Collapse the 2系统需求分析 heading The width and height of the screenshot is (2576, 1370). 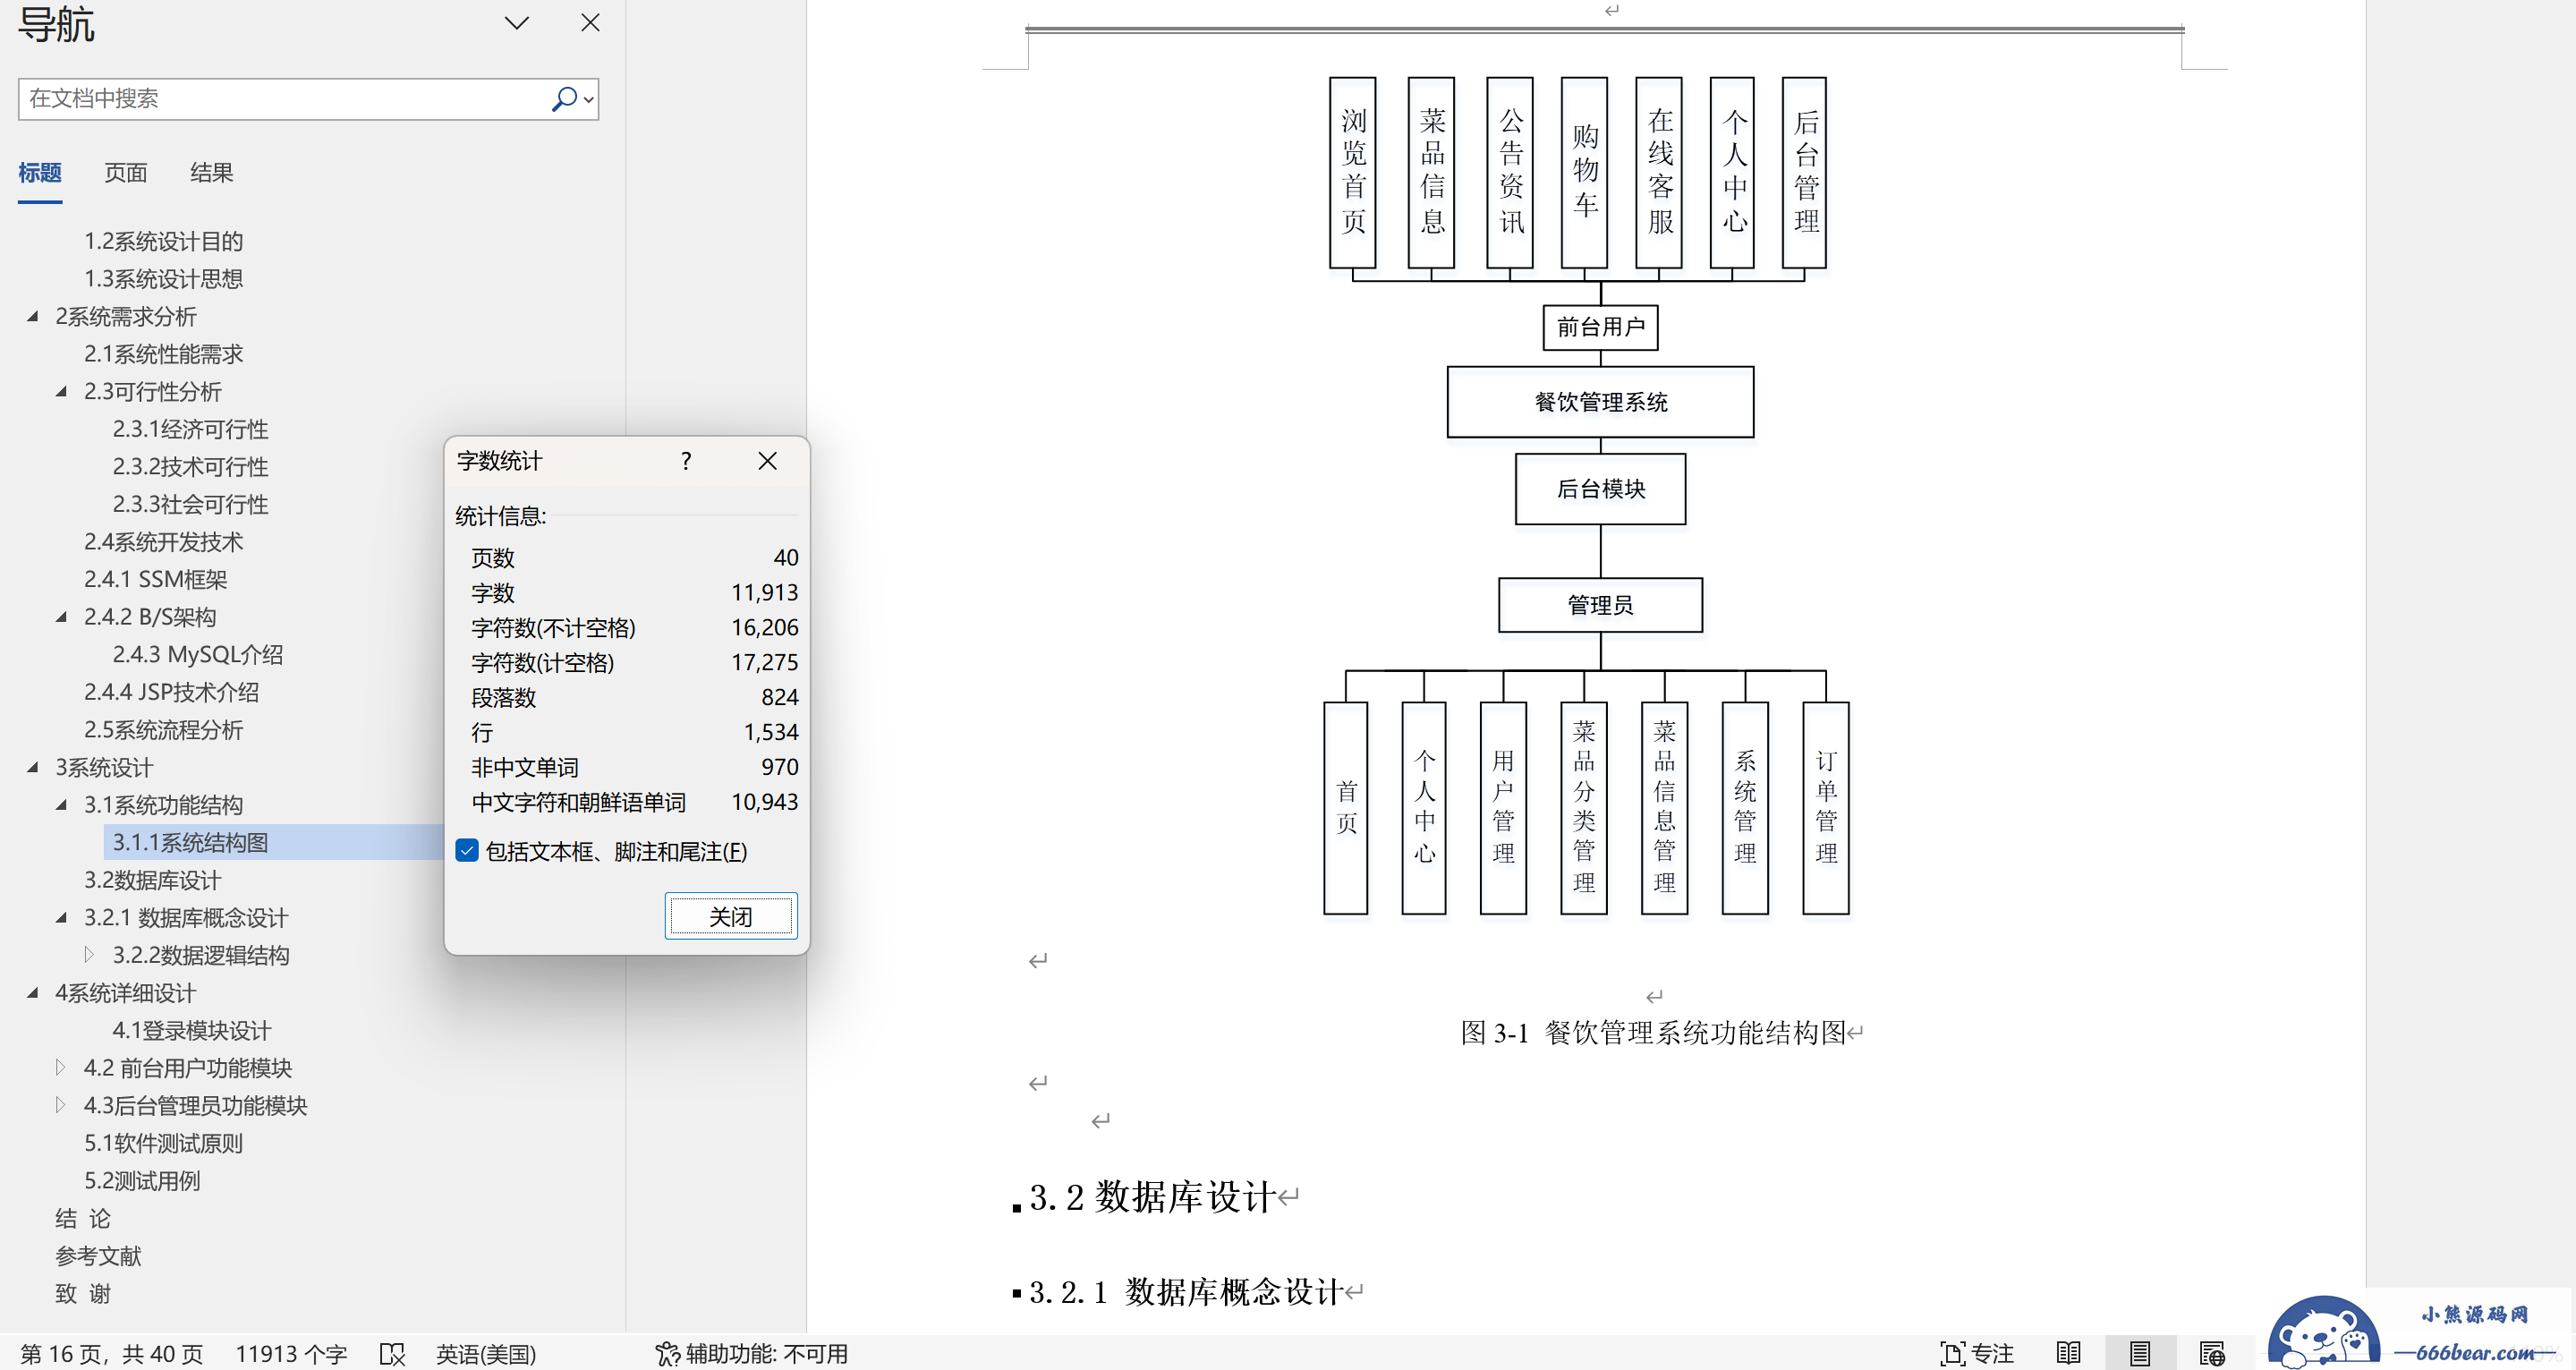tap(32, 316)
